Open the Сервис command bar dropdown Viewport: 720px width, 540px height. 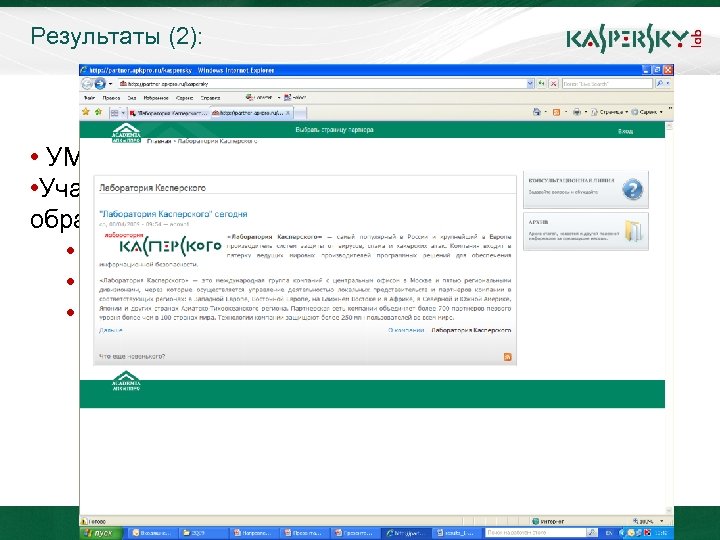[647, 112]
